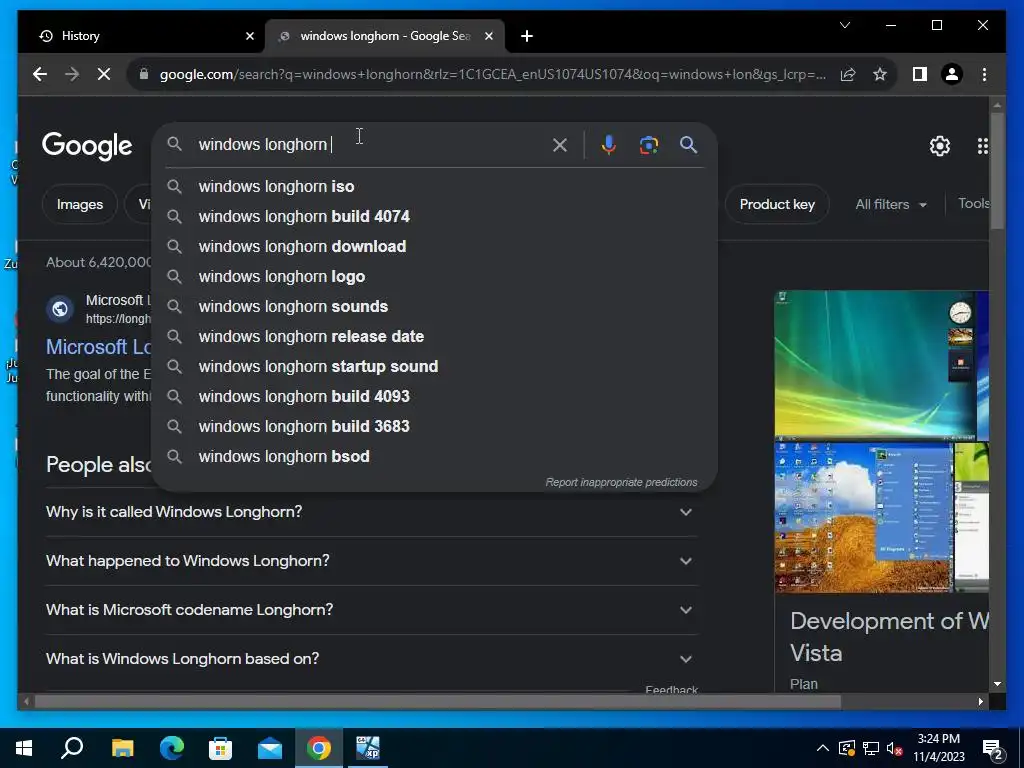Image resolution: width=1024 pixels, height=768 pixels.
Task: Choose suggestion windows longhorn startup sound
Action: pos(434,366)
